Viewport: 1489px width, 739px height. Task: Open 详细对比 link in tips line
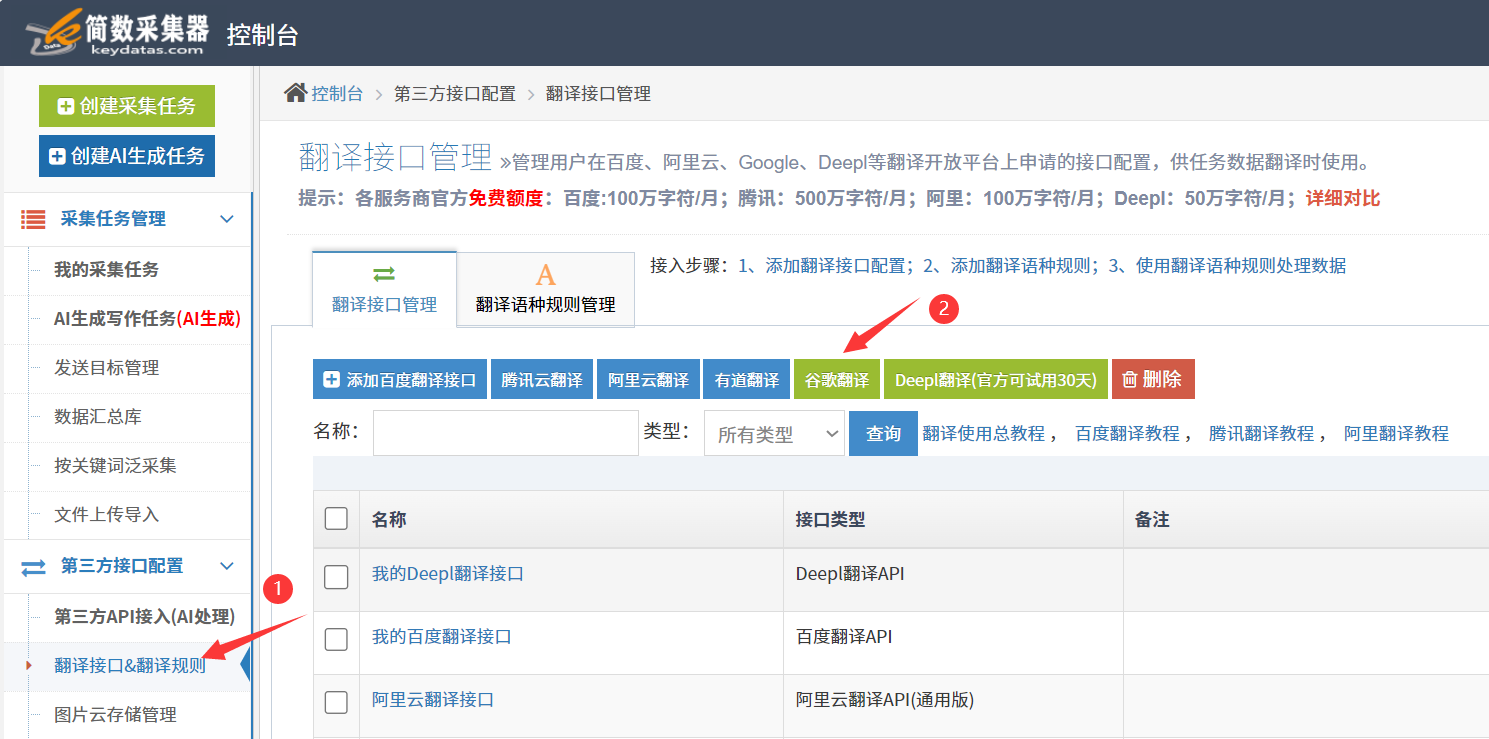tap(1343, 198)
